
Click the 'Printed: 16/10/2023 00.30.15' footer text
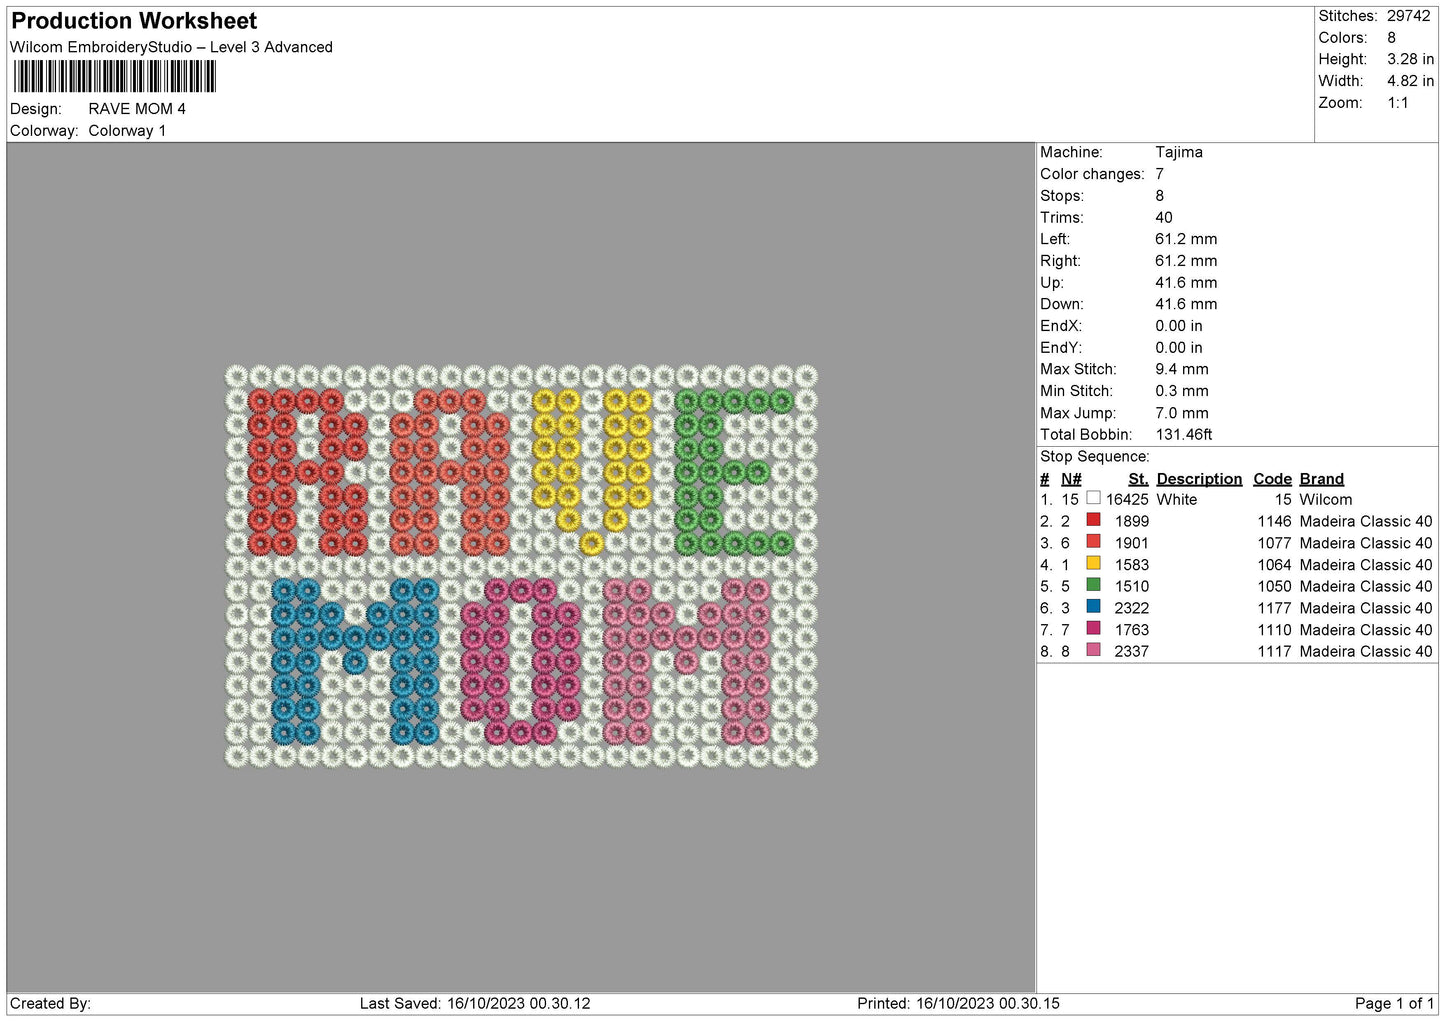tap(958, 1003)
